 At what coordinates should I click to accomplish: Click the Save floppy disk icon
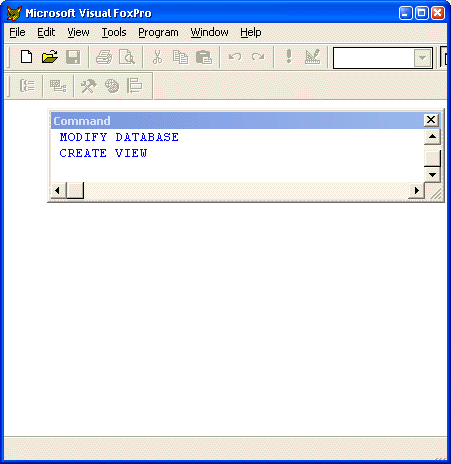73,57
